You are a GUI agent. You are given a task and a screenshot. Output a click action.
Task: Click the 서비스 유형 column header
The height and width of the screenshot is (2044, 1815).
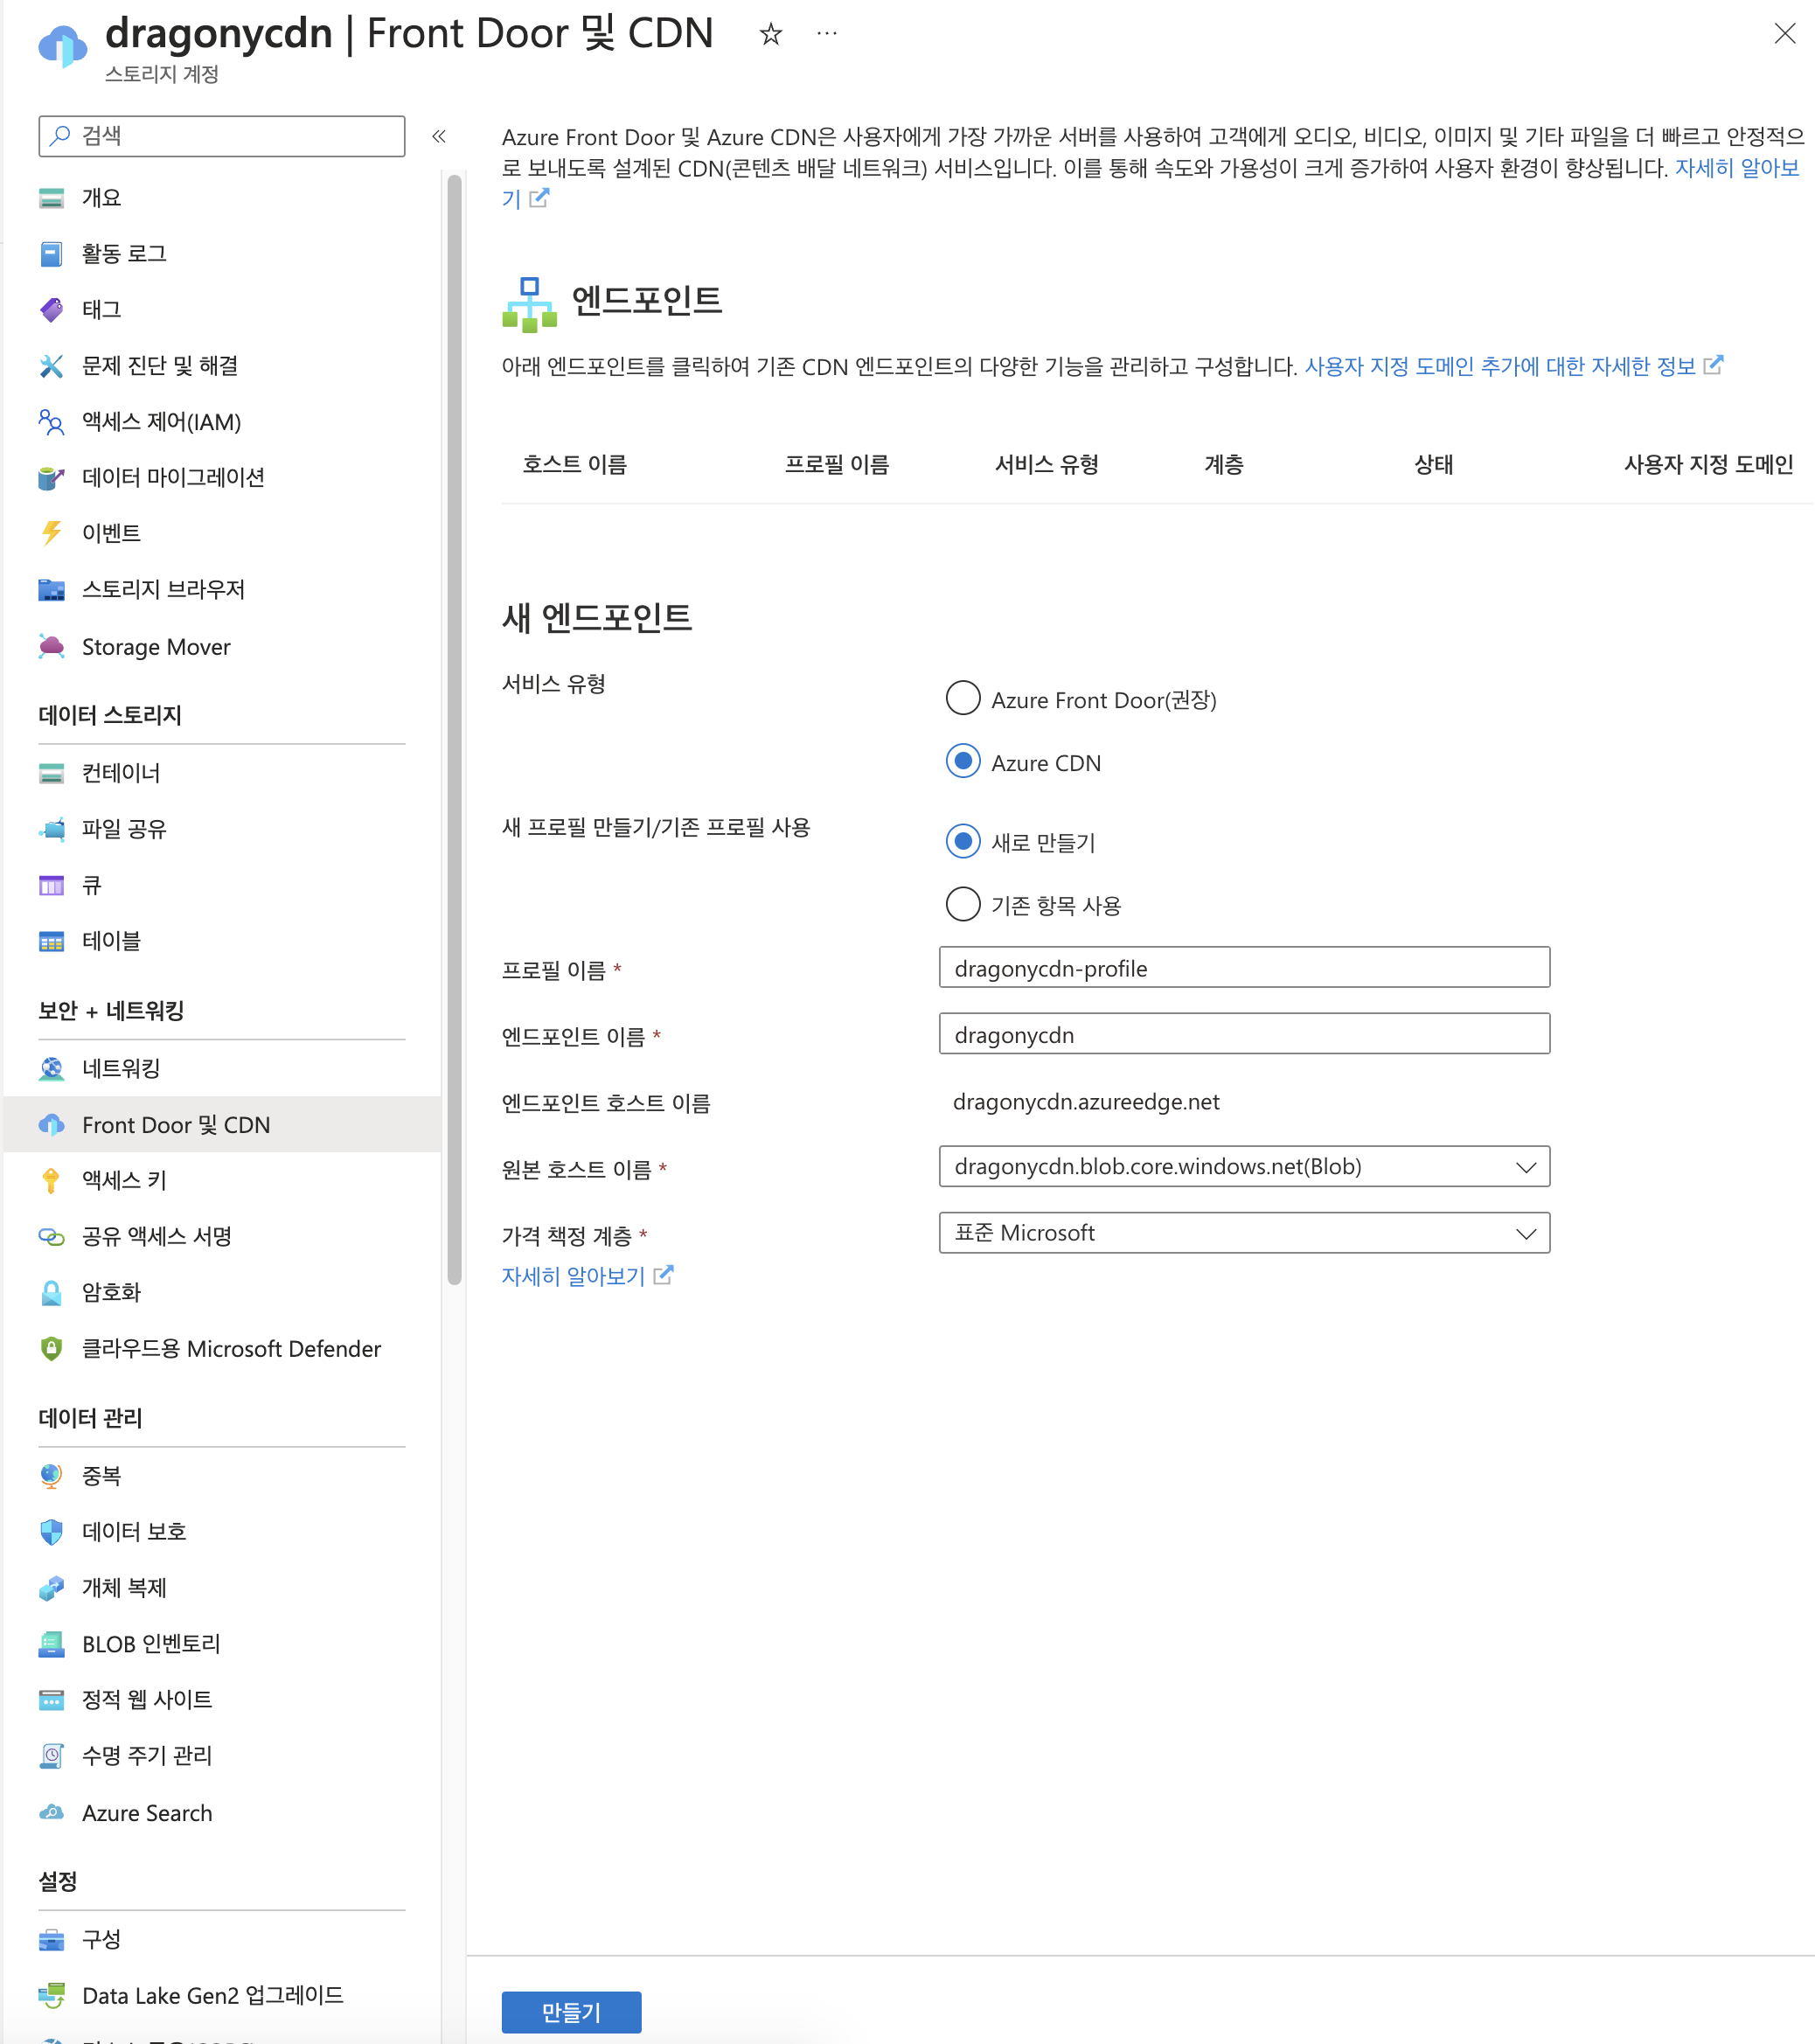[x=1047, y=465]
